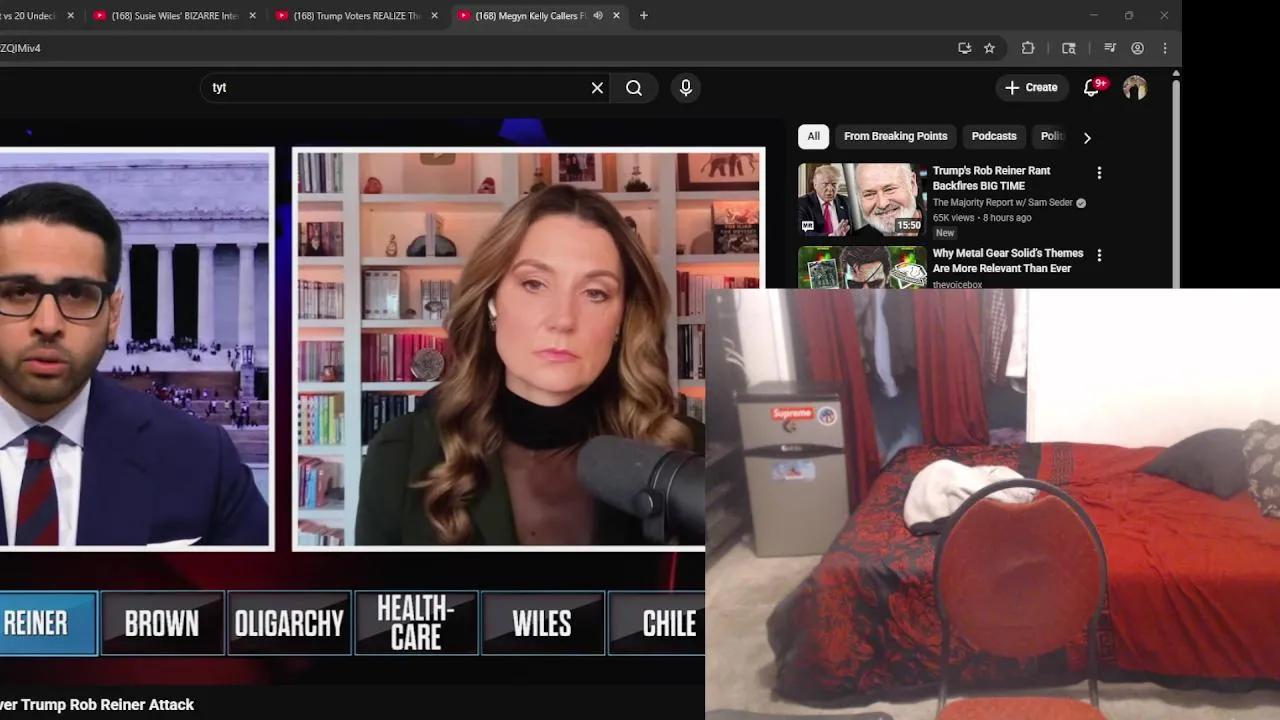Open 'Why Metal Gear Solid's Themes' title link

point(1008,261)
